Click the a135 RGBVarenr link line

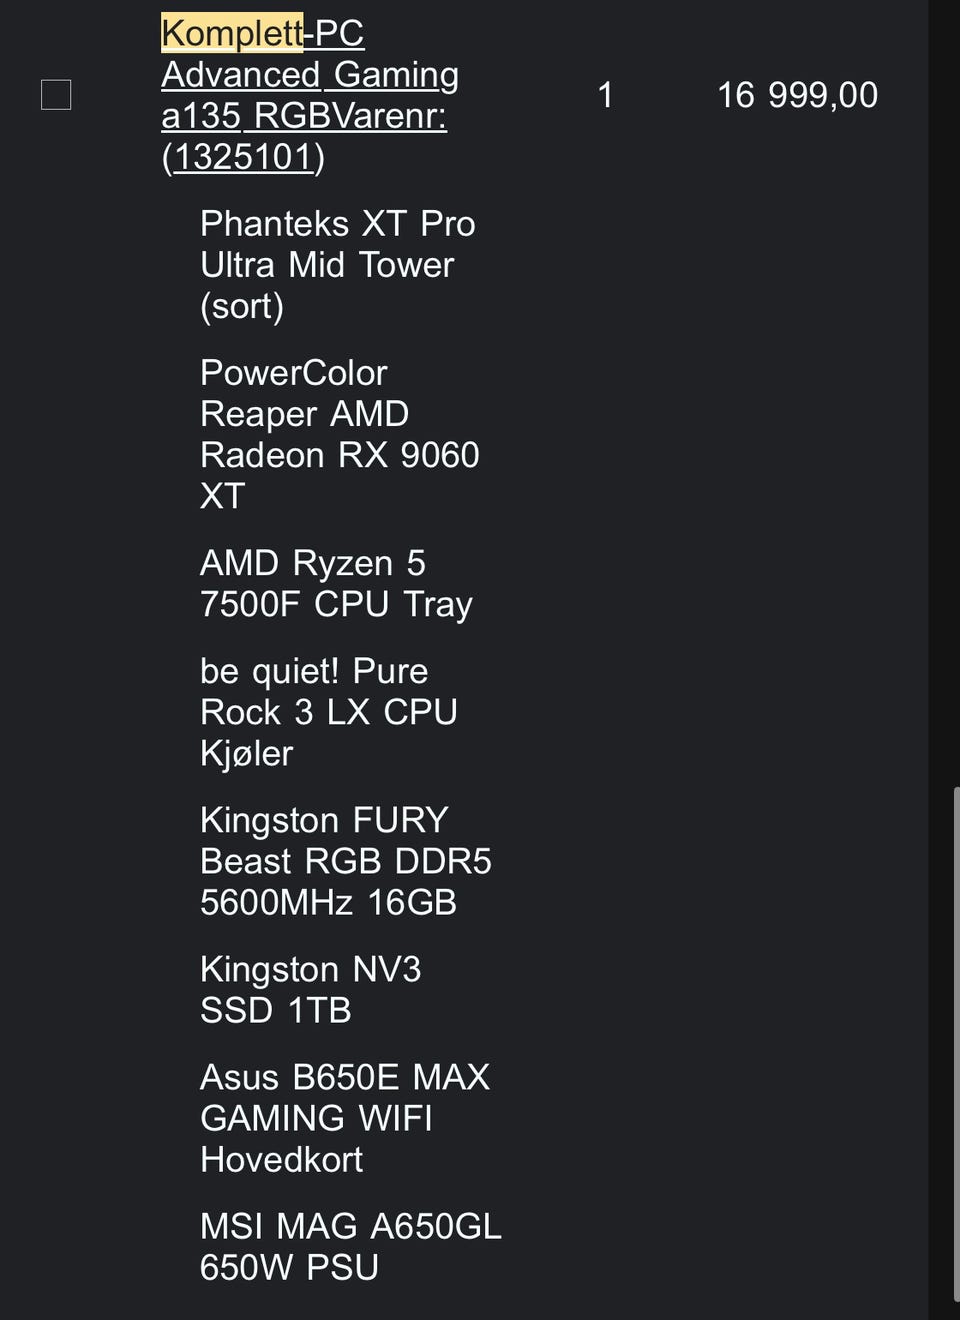coord(303,116)
